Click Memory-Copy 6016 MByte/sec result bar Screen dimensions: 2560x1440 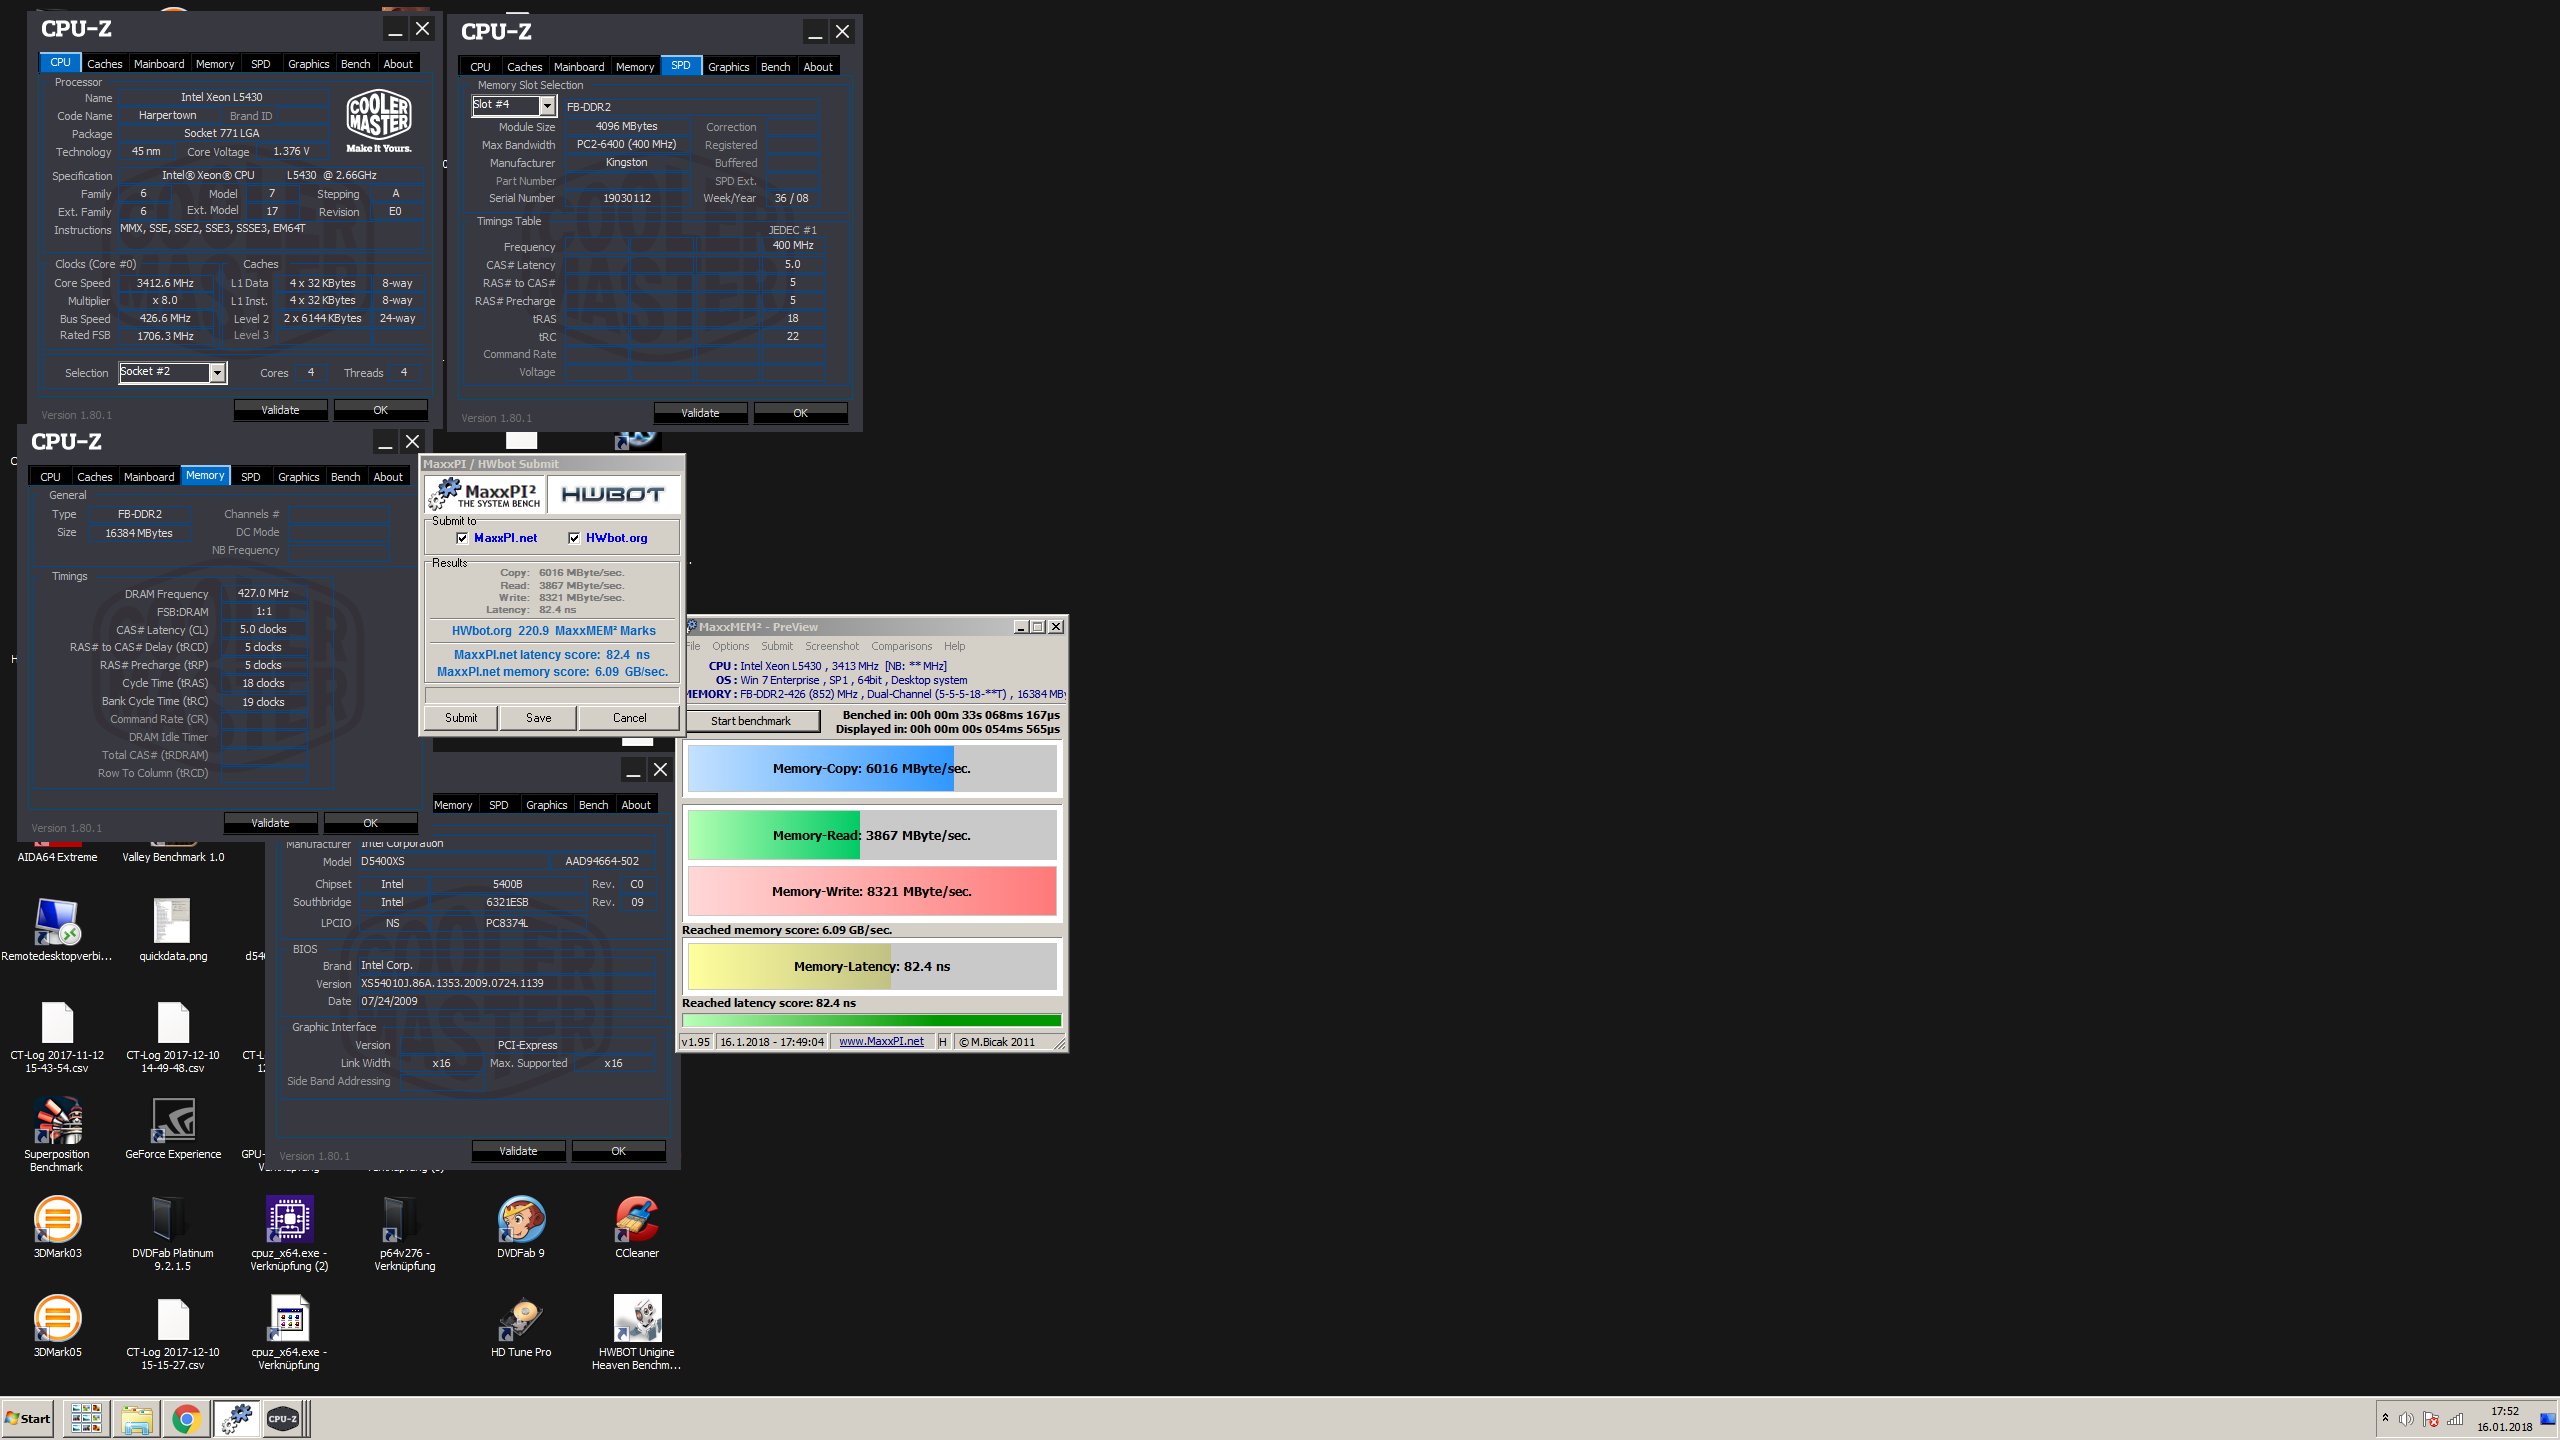[872, 769]
